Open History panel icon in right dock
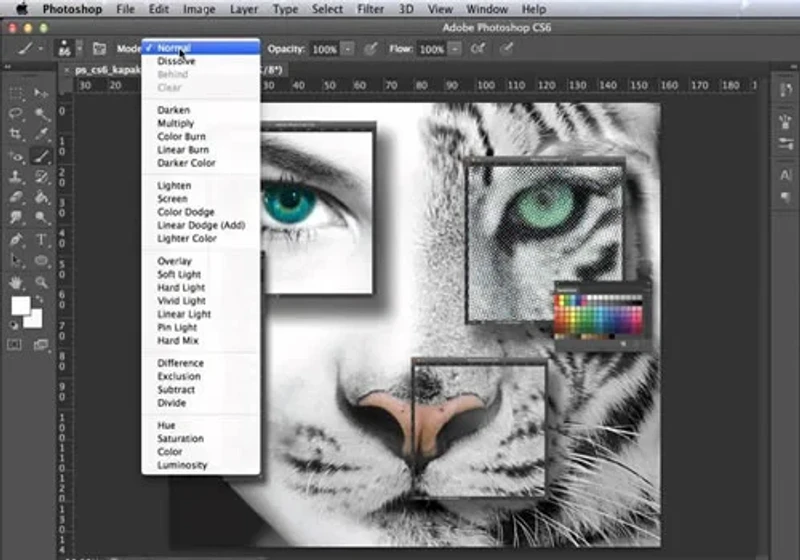Viewport: 800px width, 560px height. (785, 91)
